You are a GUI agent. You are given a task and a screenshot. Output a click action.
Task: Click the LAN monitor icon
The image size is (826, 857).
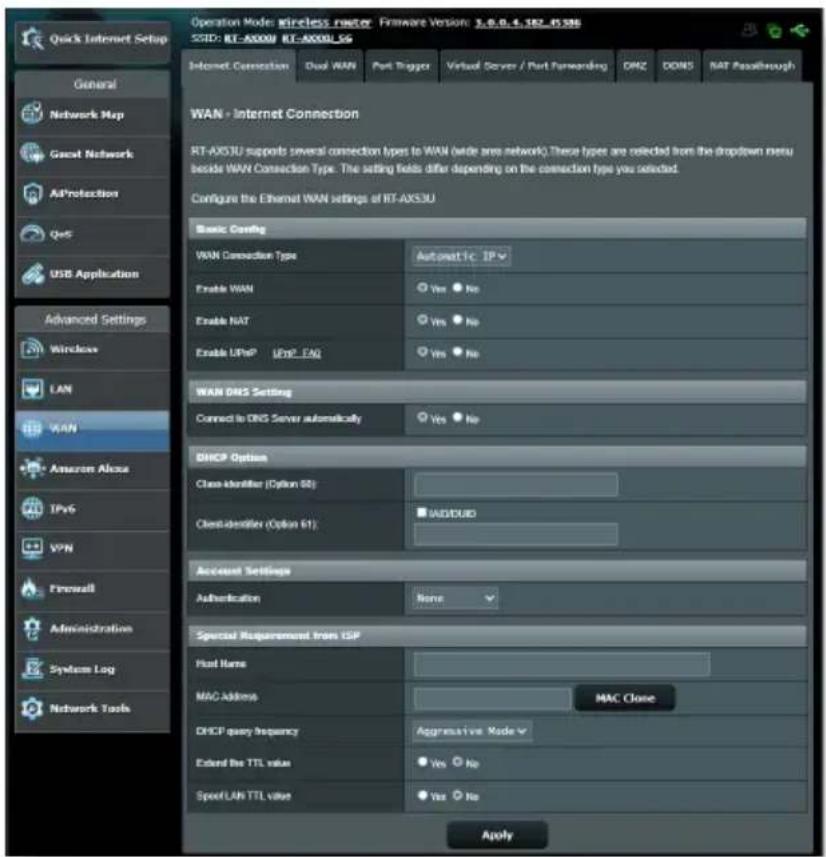pyautogui.click(x=32, y=389)
